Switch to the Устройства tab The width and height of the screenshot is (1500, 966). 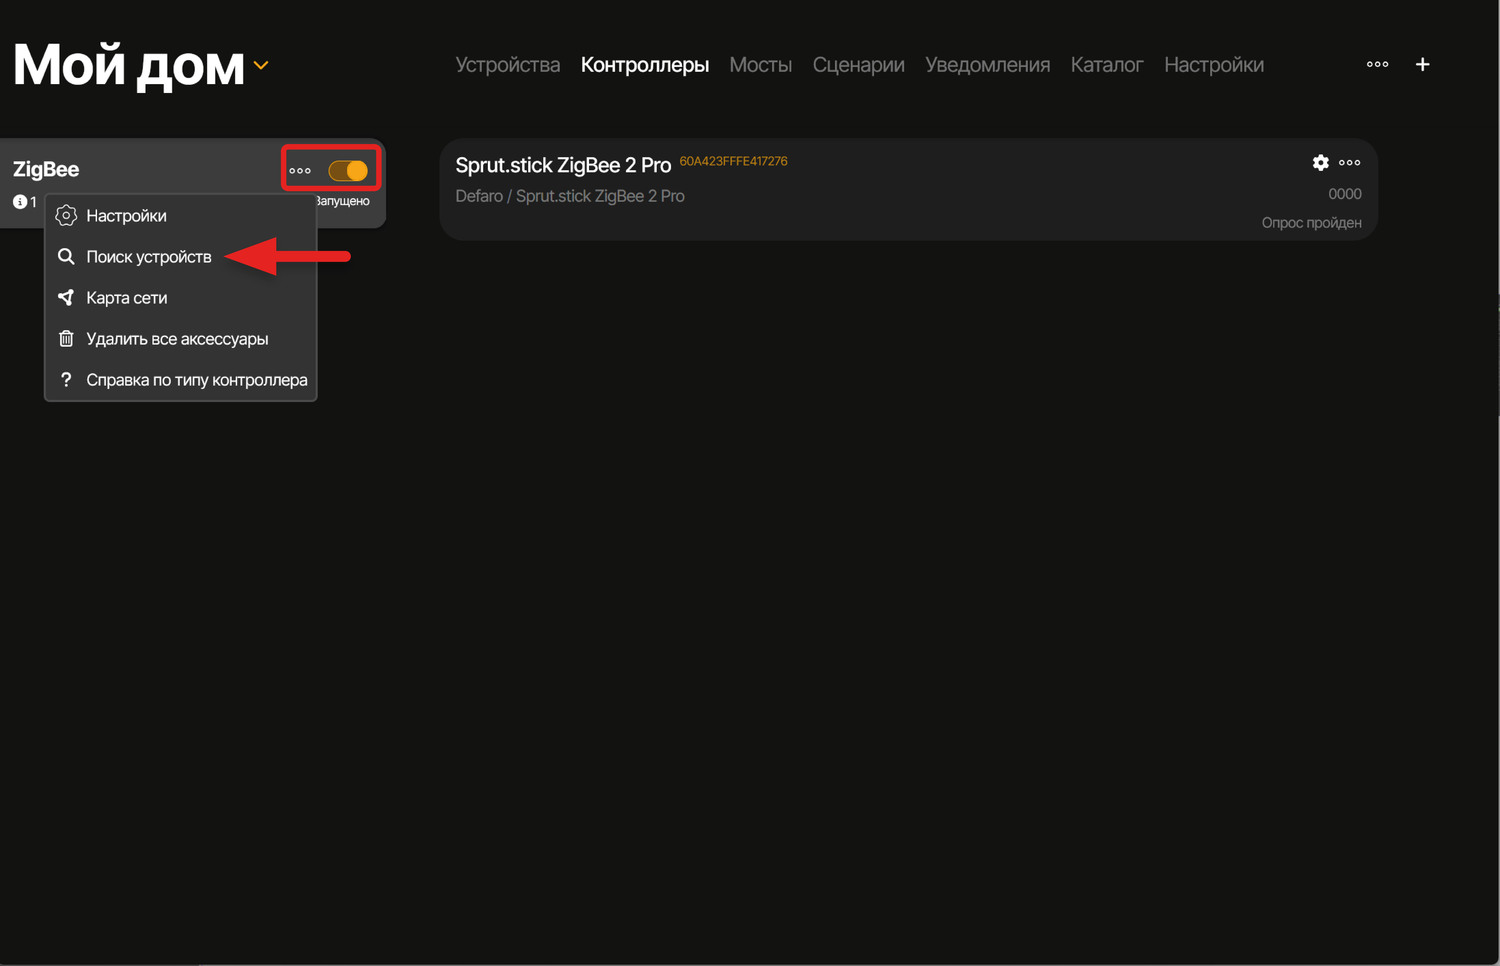(507, 65)
